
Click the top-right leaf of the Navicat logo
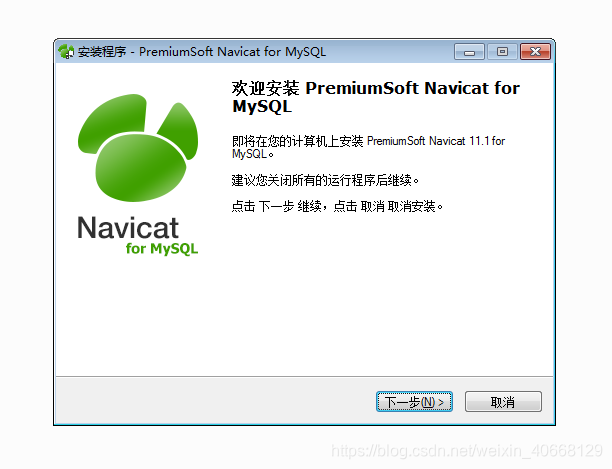(180, 130)
